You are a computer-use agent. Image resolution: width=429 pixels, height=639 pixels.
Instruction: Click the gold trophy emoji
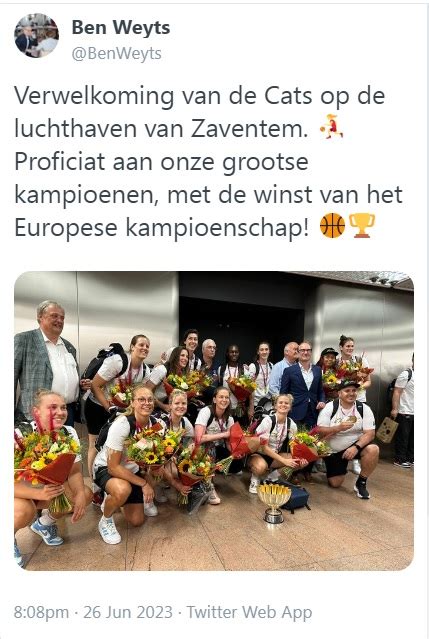[362, 225]
